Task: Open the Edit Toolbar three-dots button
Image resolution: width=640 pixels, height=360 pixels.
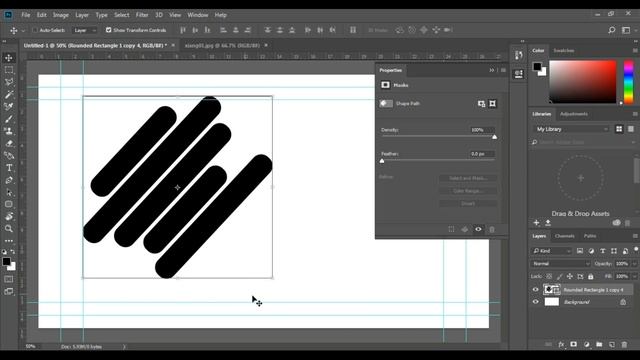Action: [9, 241]
